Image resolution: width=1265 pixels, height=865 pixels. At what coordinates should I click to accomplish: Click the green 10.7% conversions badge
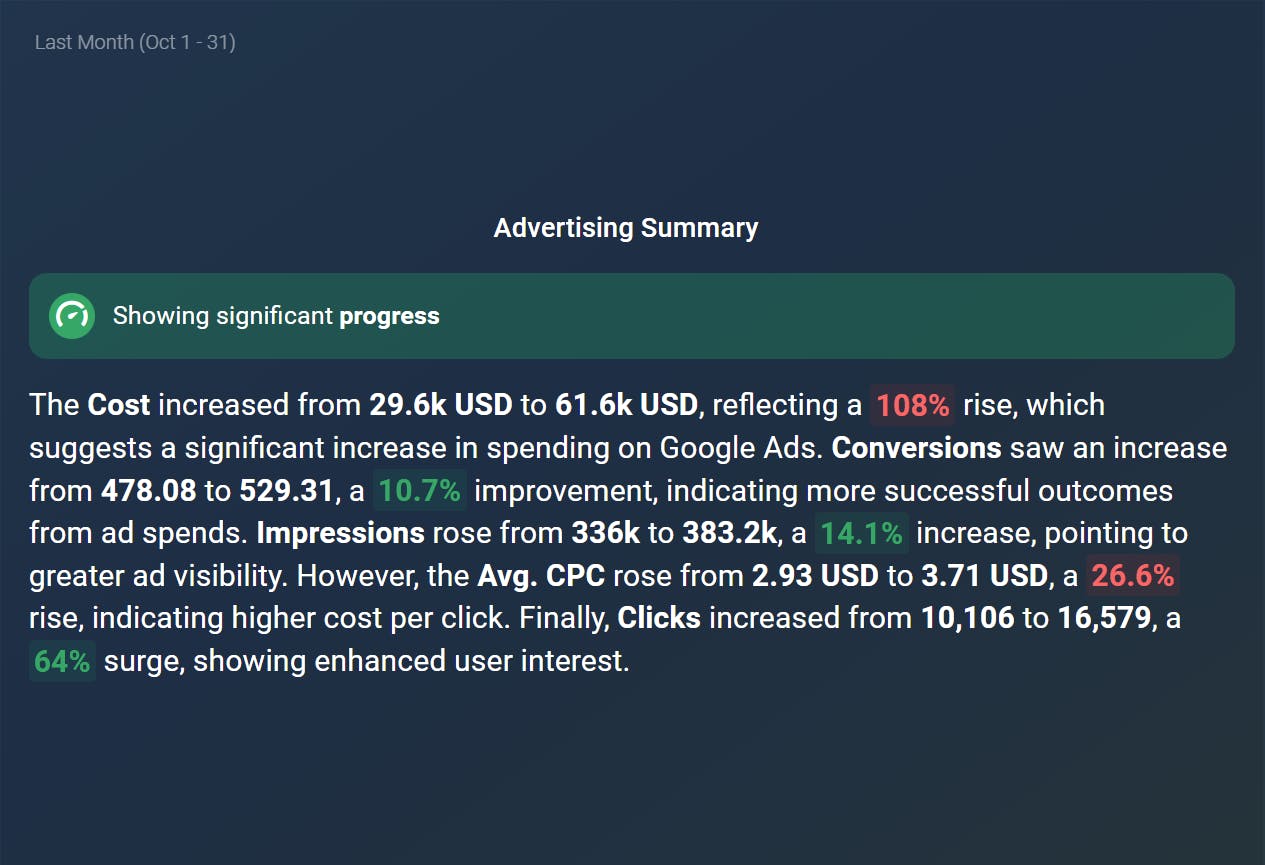pos(420,491)
